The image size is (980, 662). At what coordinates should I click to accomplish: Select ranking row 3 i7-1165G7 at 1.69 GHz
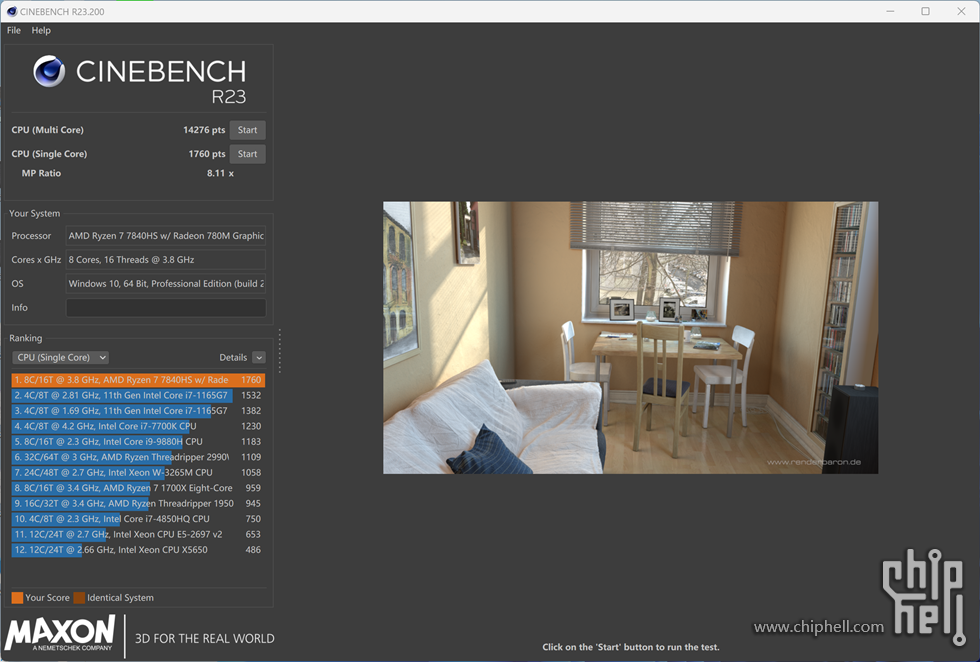coord(138,411)
